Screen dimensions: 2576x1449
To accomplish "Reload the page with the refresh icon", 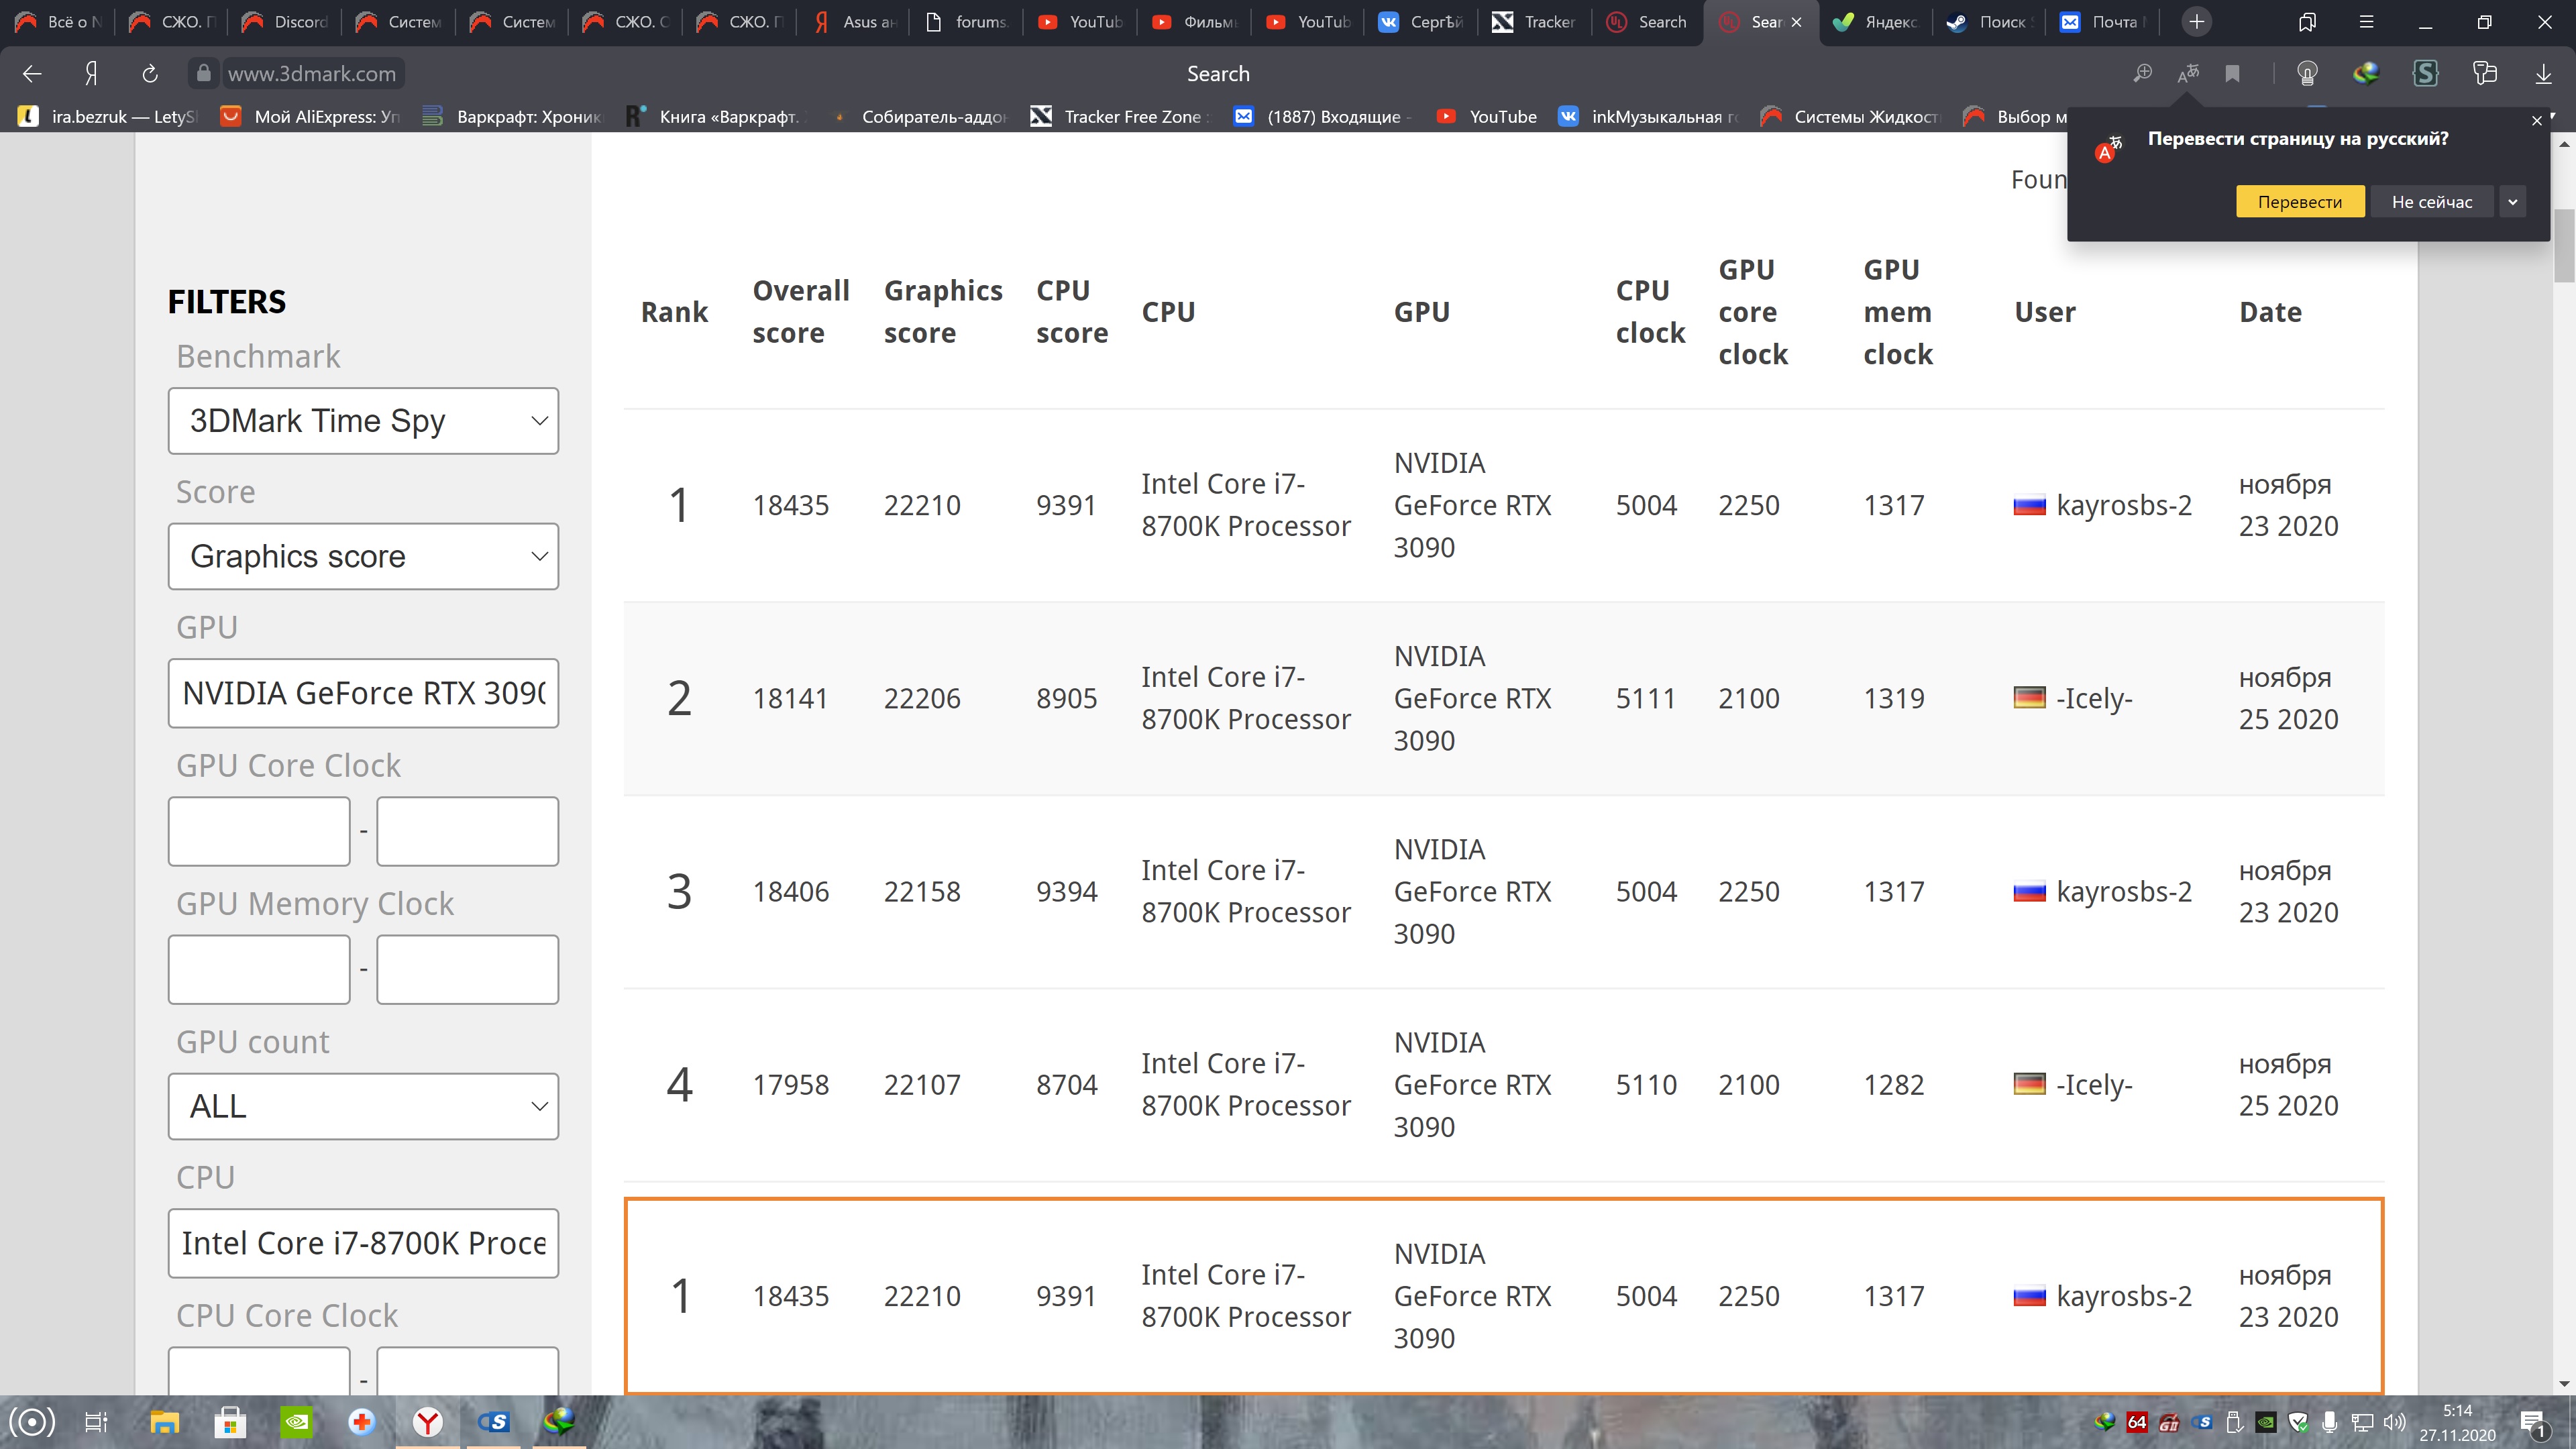I will point(150,73).
